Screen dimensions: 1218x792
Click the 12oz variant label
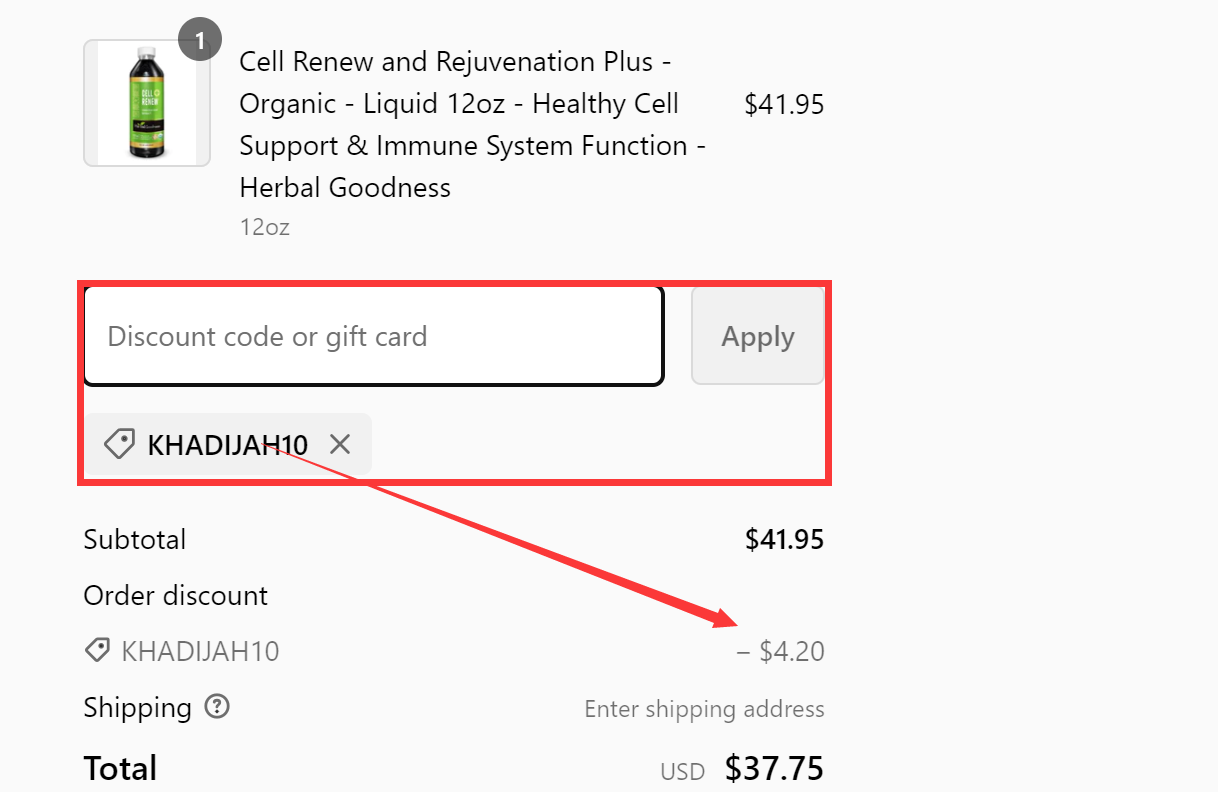[x=264, y=227]
